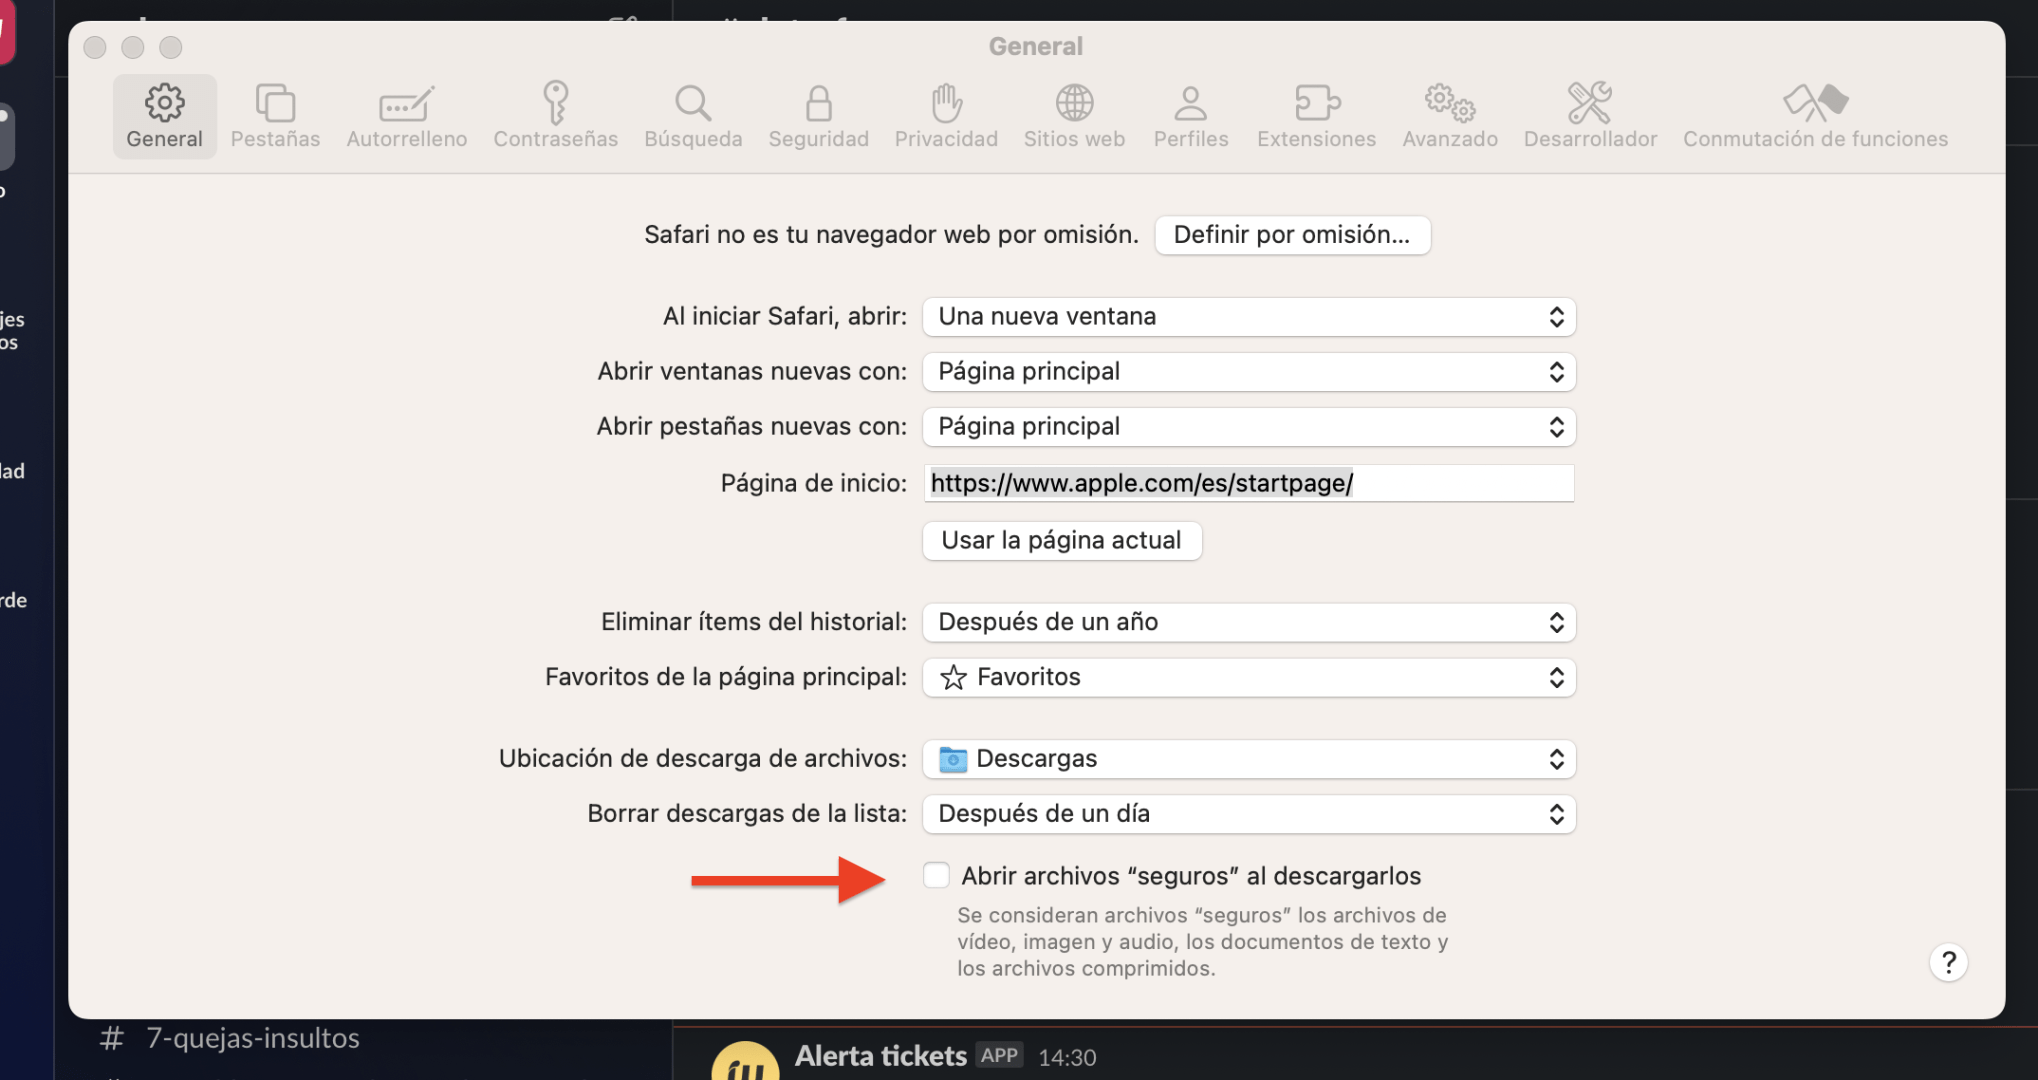Open the Al iniciar Safari, abrir dropdown
2038x1080 pixels.
(x=1249, y=317)
